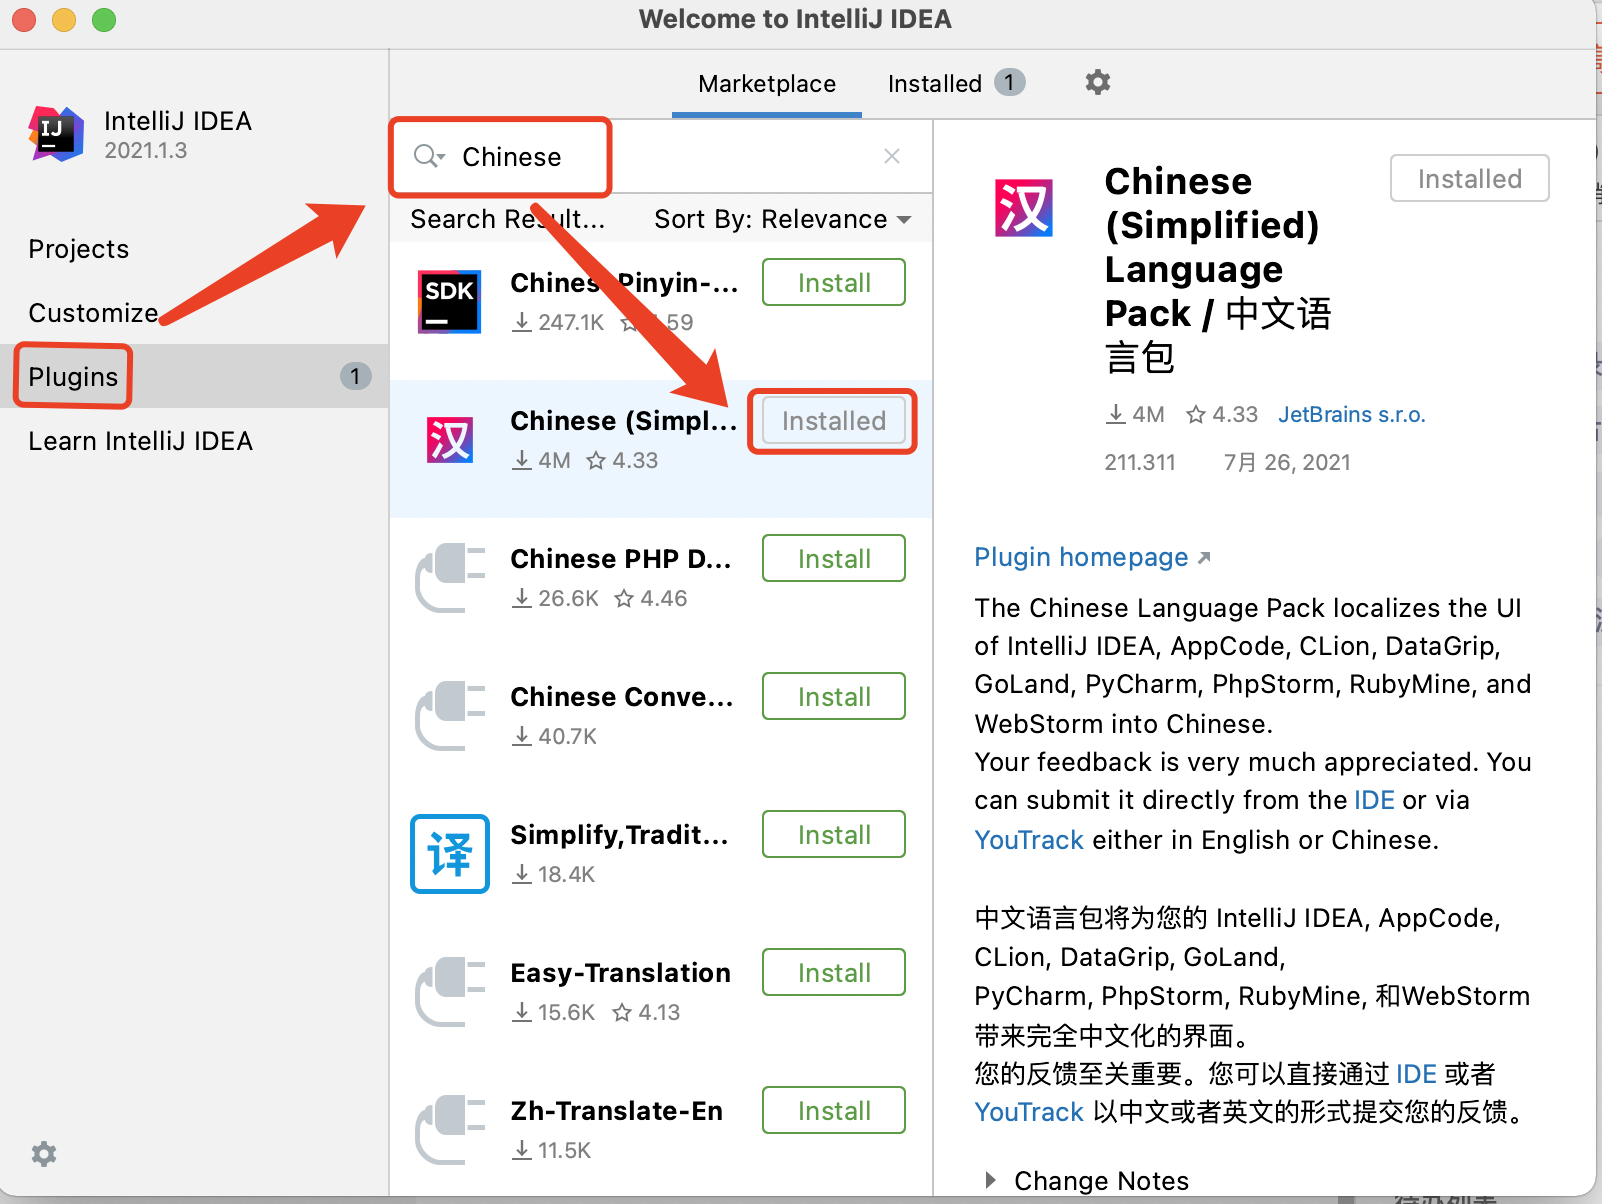Click the Simplify,Tradit translate icon
Viewport: 1602px width, 1204px height.
point(449,853)
